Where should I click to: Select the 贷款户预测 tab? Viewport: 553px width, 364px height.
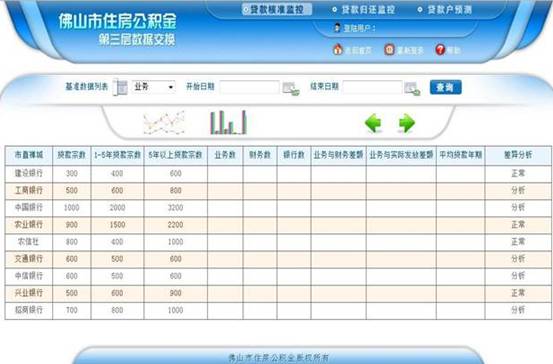pos(445,10)
